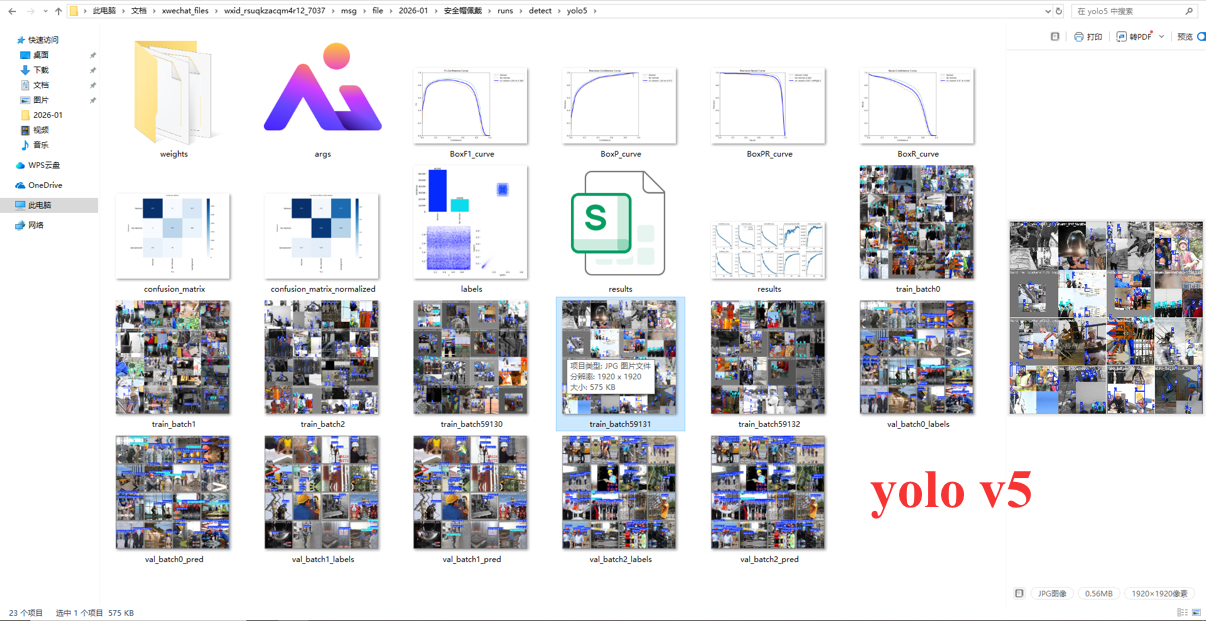Go up one folder level
The image size is (1206, 621).
pos(58,11)
